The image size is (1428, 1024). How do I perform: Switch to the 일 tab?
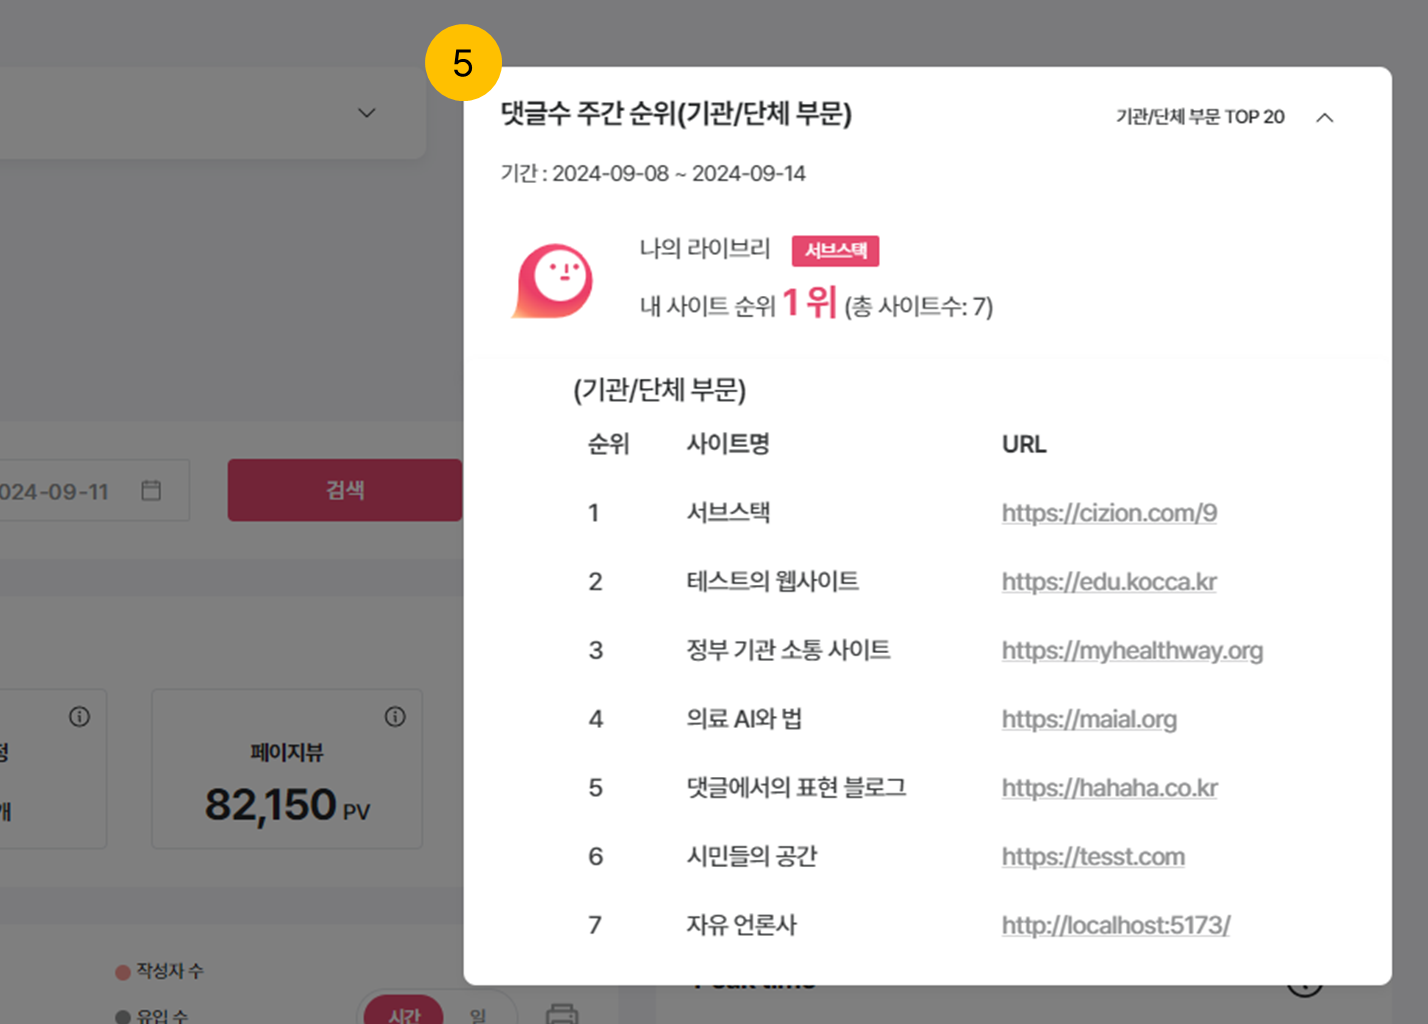[478, 1014]
